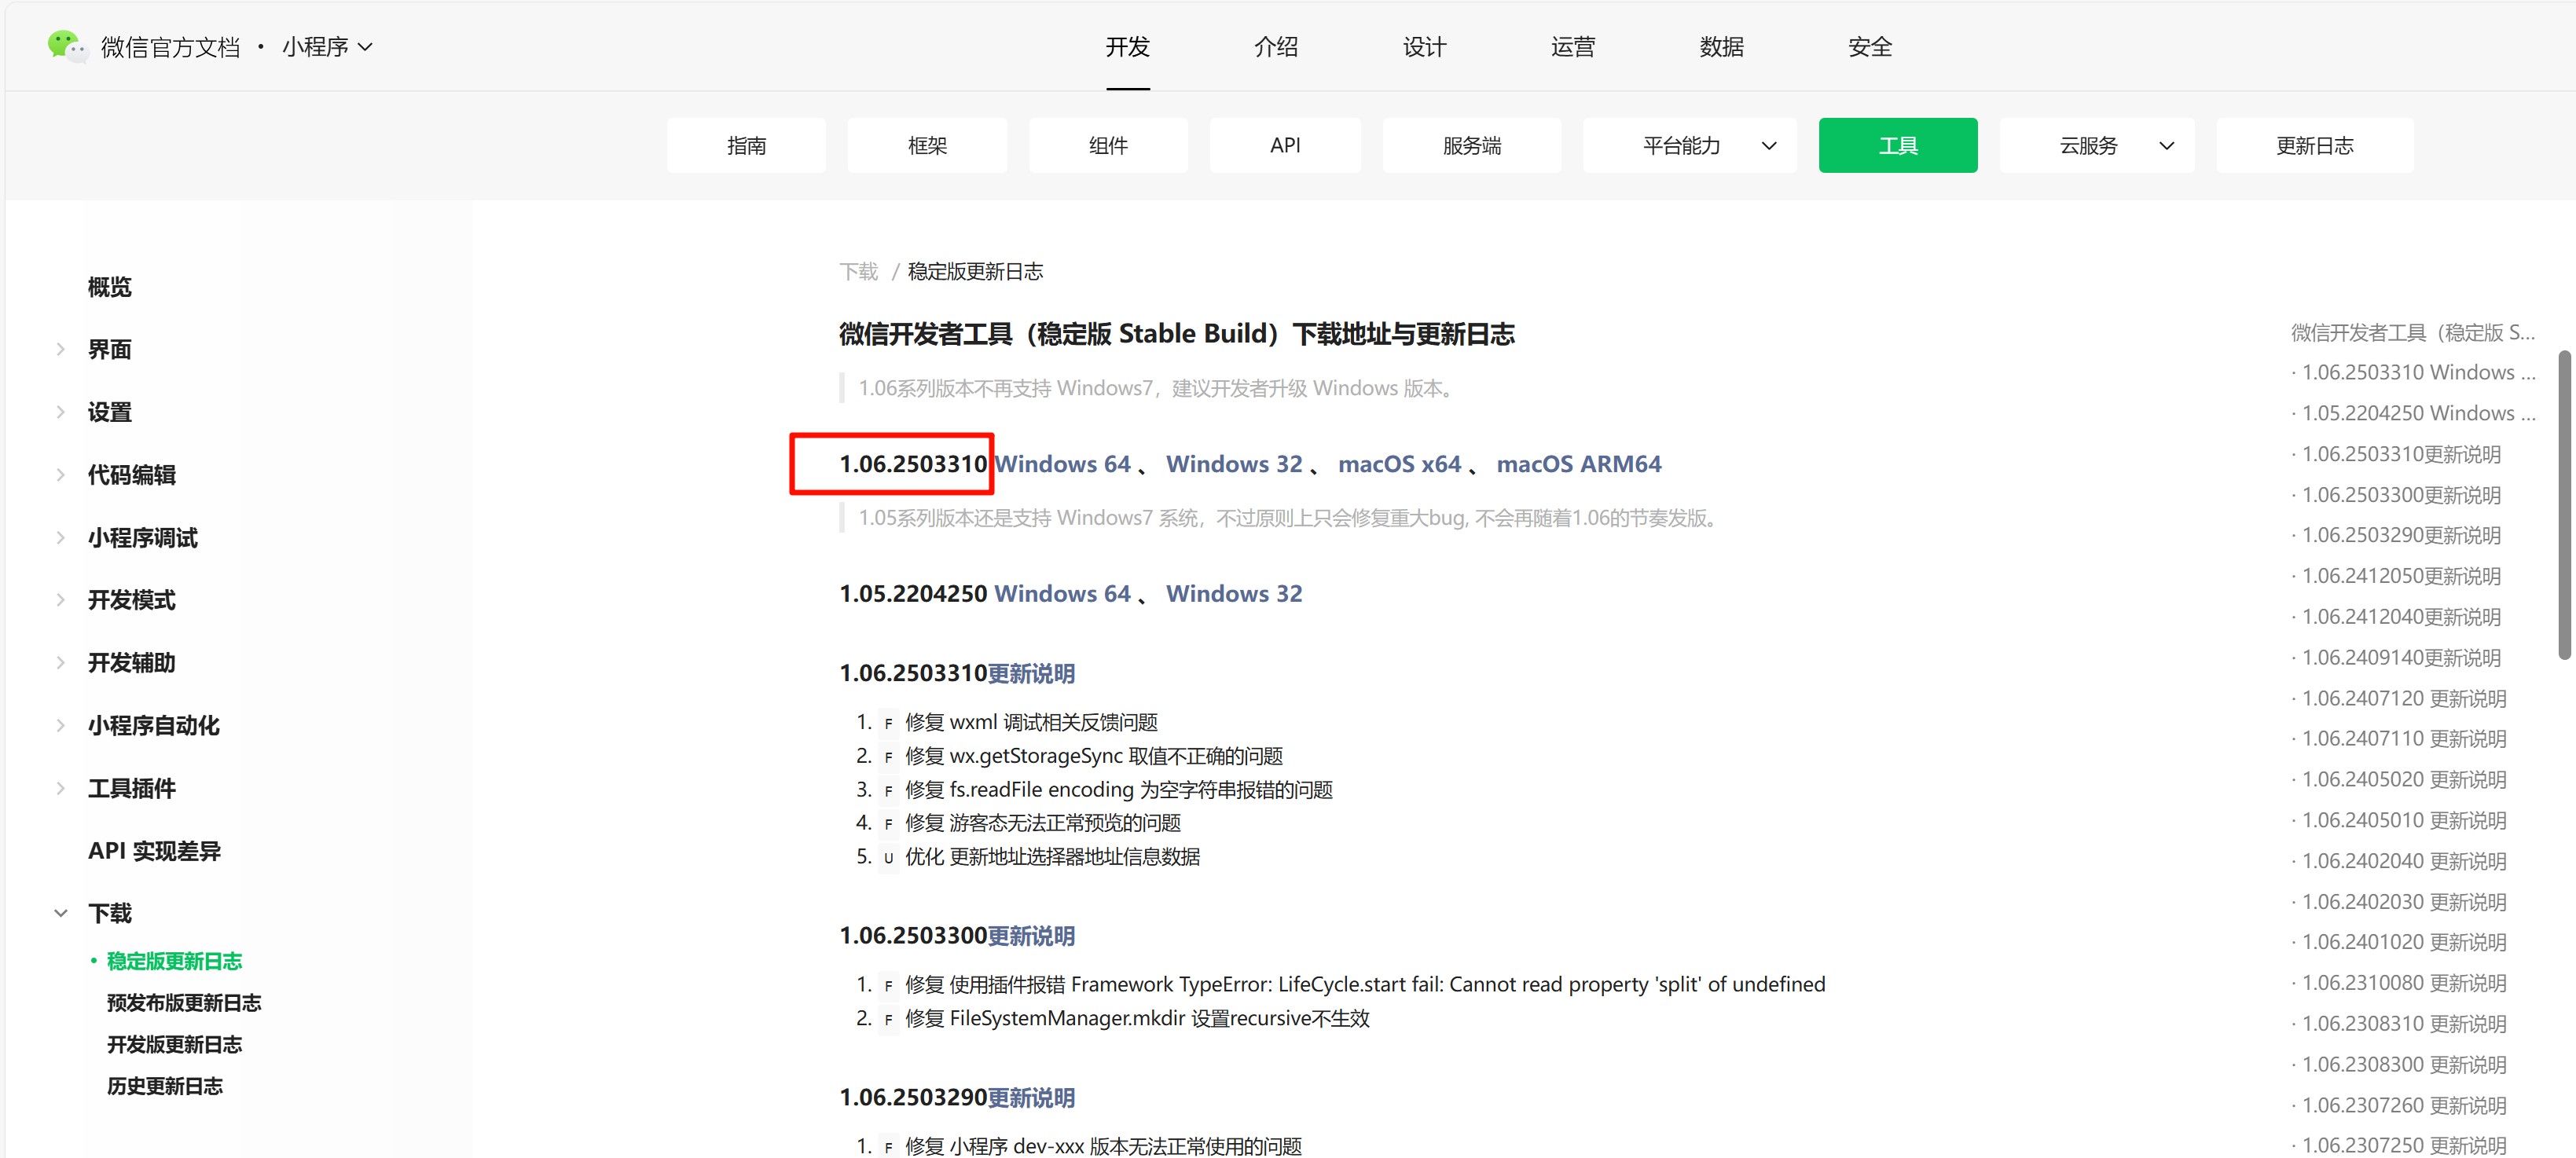Open the 框架 navigation button
Image resolution: width=2576 pixels, height=1158 pixels.
pos(926,146)
